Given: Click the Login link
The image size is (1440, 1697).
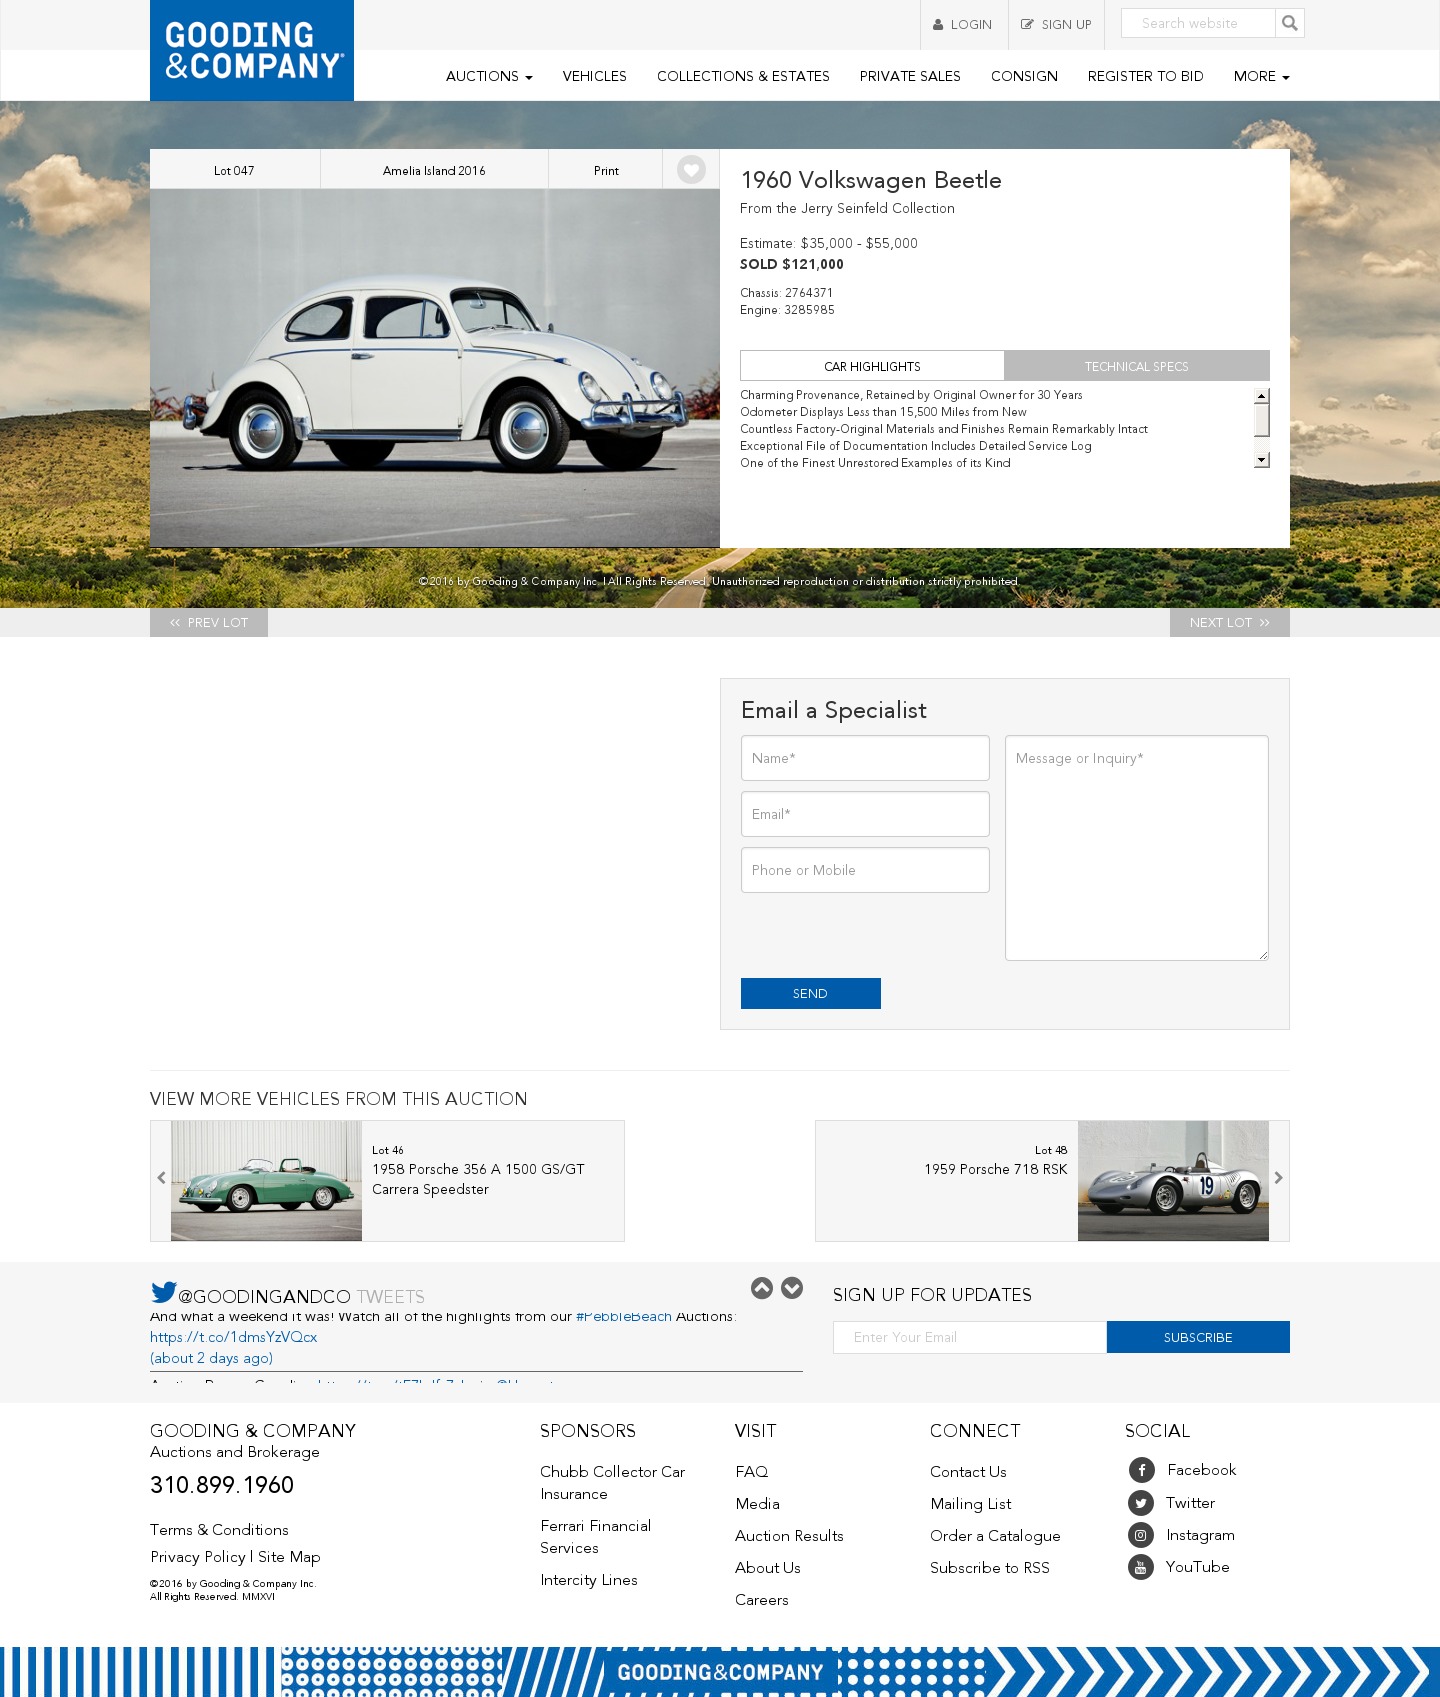Looking at the screenshot, I should point(963,25).
